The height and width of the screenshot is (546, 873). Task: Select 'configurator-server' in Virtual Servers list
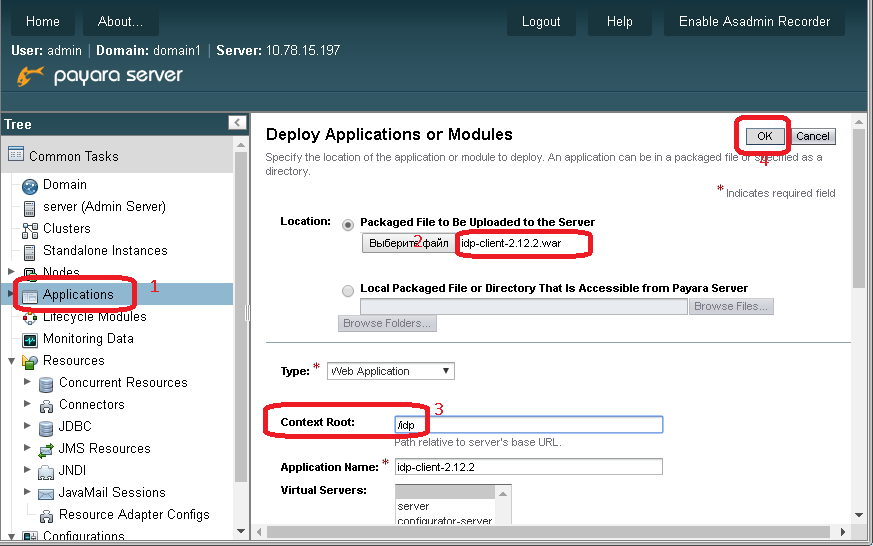pos(444,520)
